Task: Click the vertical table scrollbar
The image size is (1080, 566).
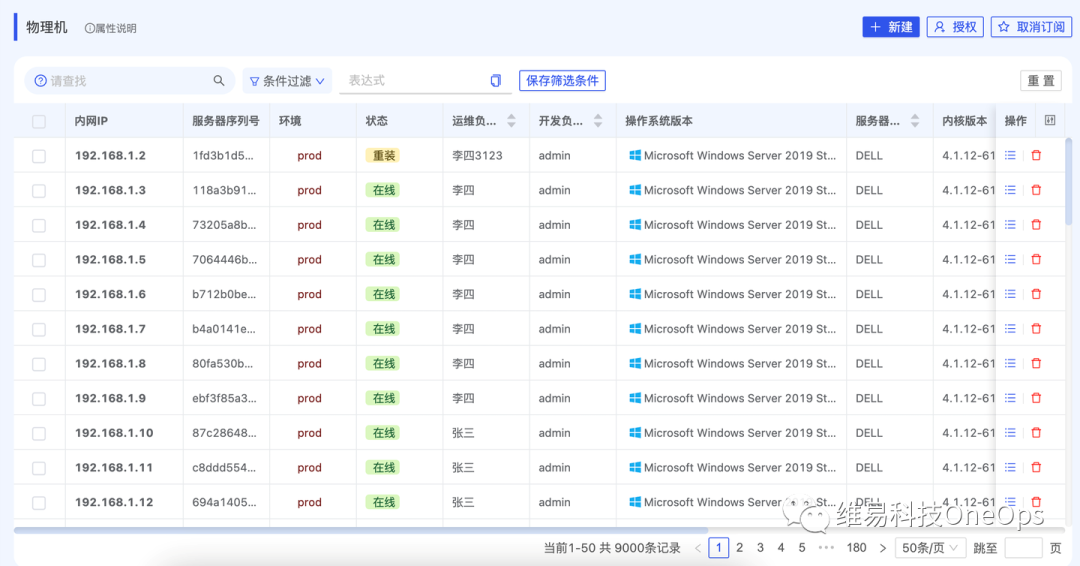Action: [1068, 180]
